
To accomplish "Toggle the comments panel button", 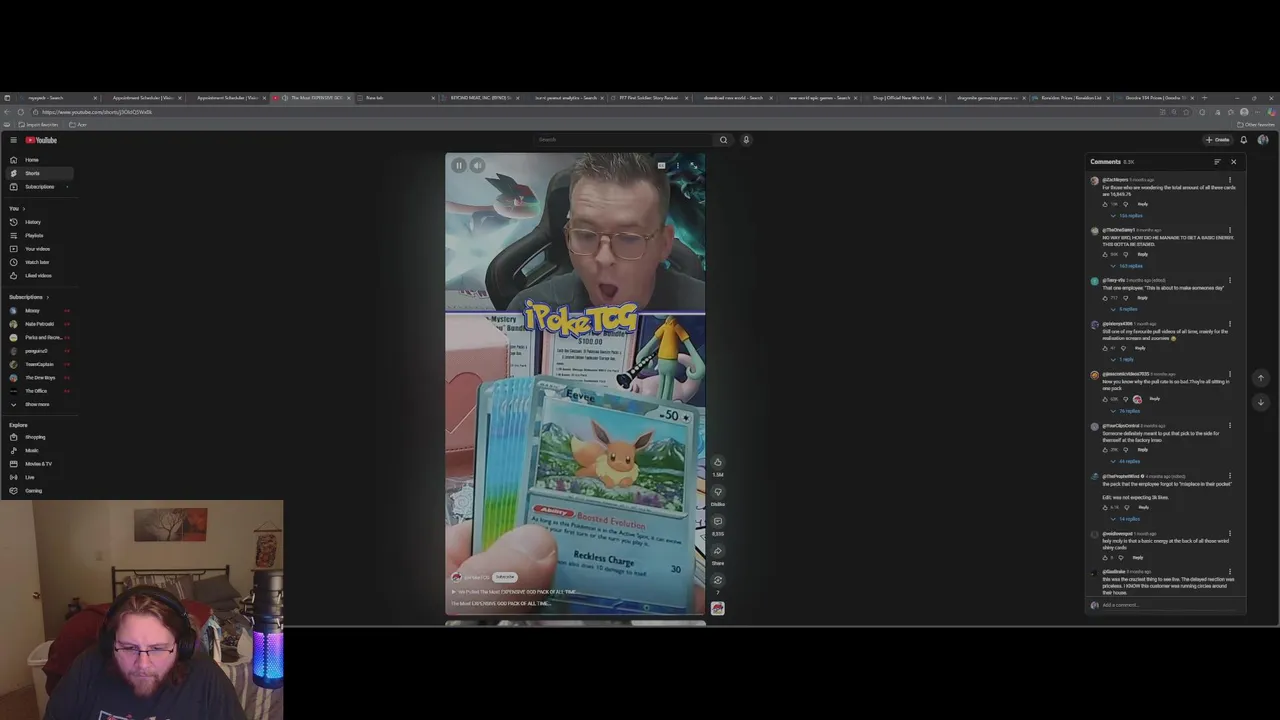I will click(x=717, y=521).
